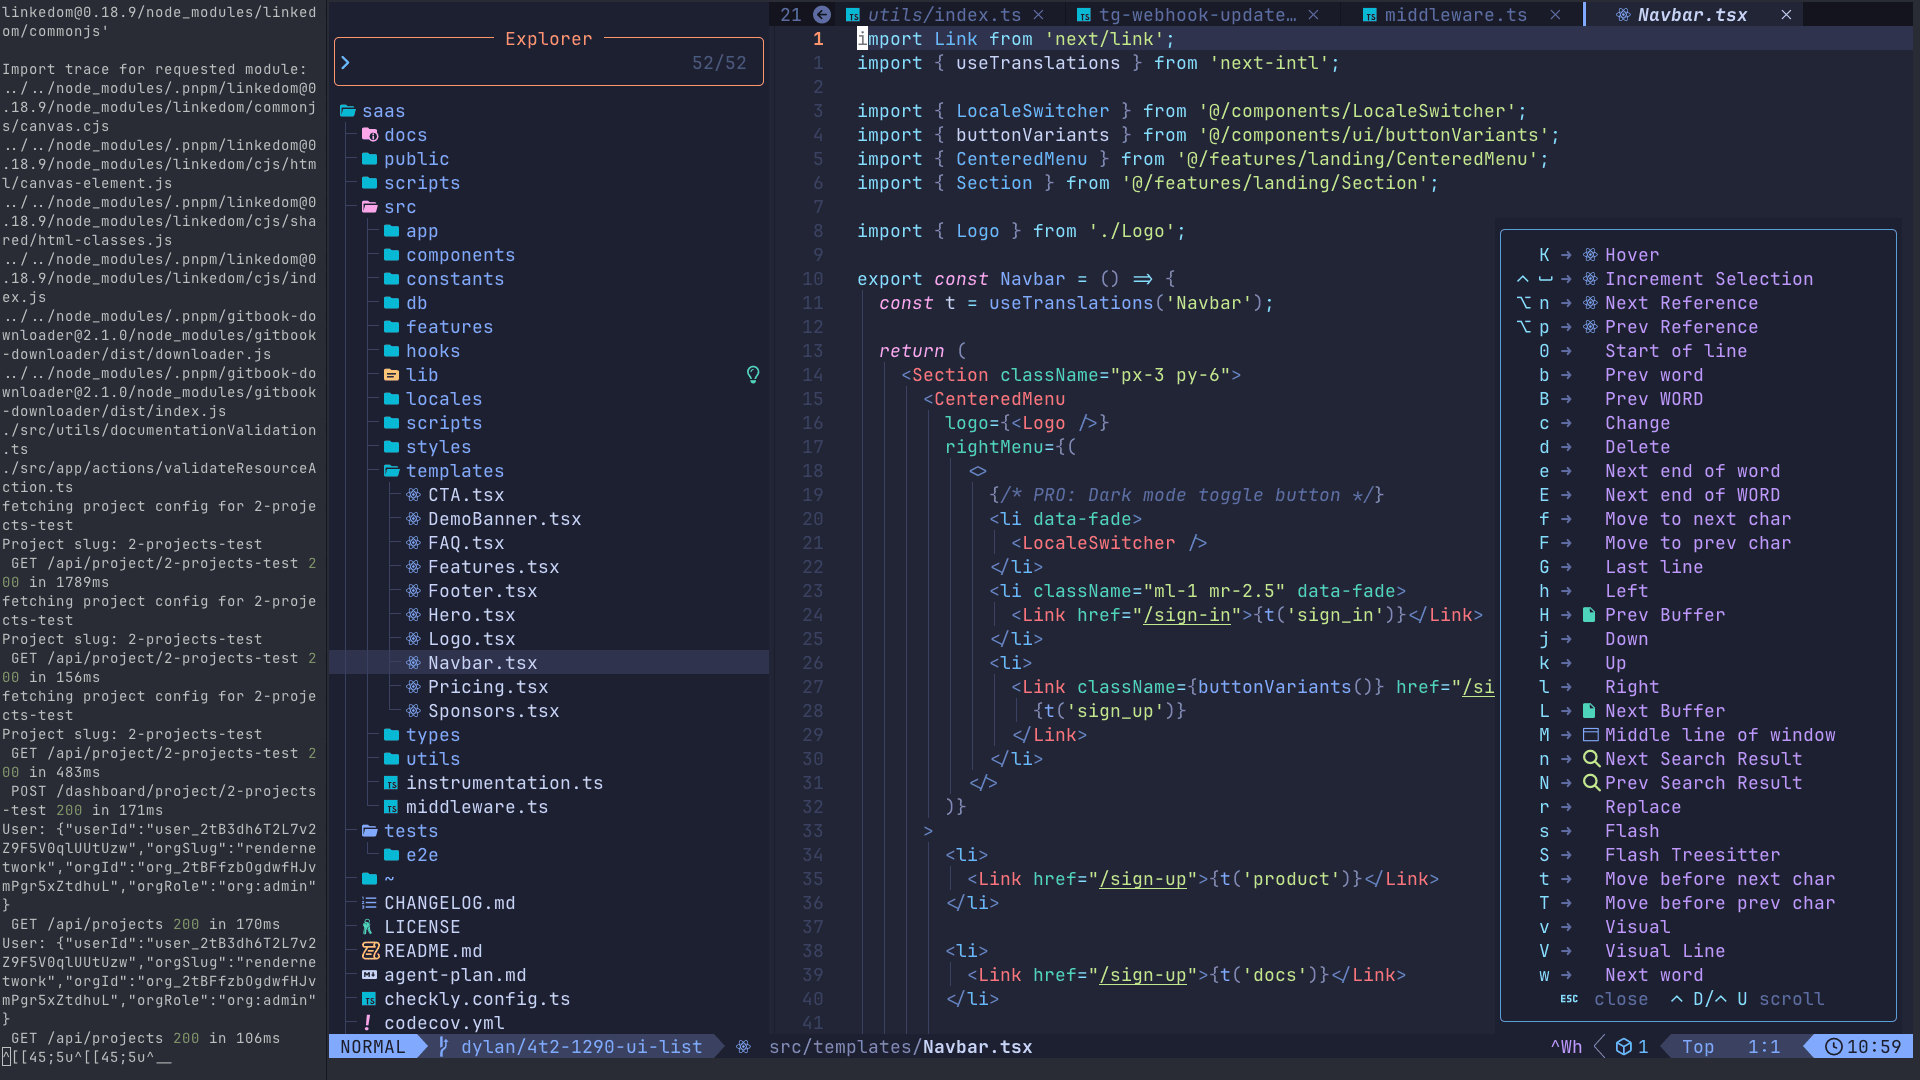Expand the e2e folder

coord(392,855)
